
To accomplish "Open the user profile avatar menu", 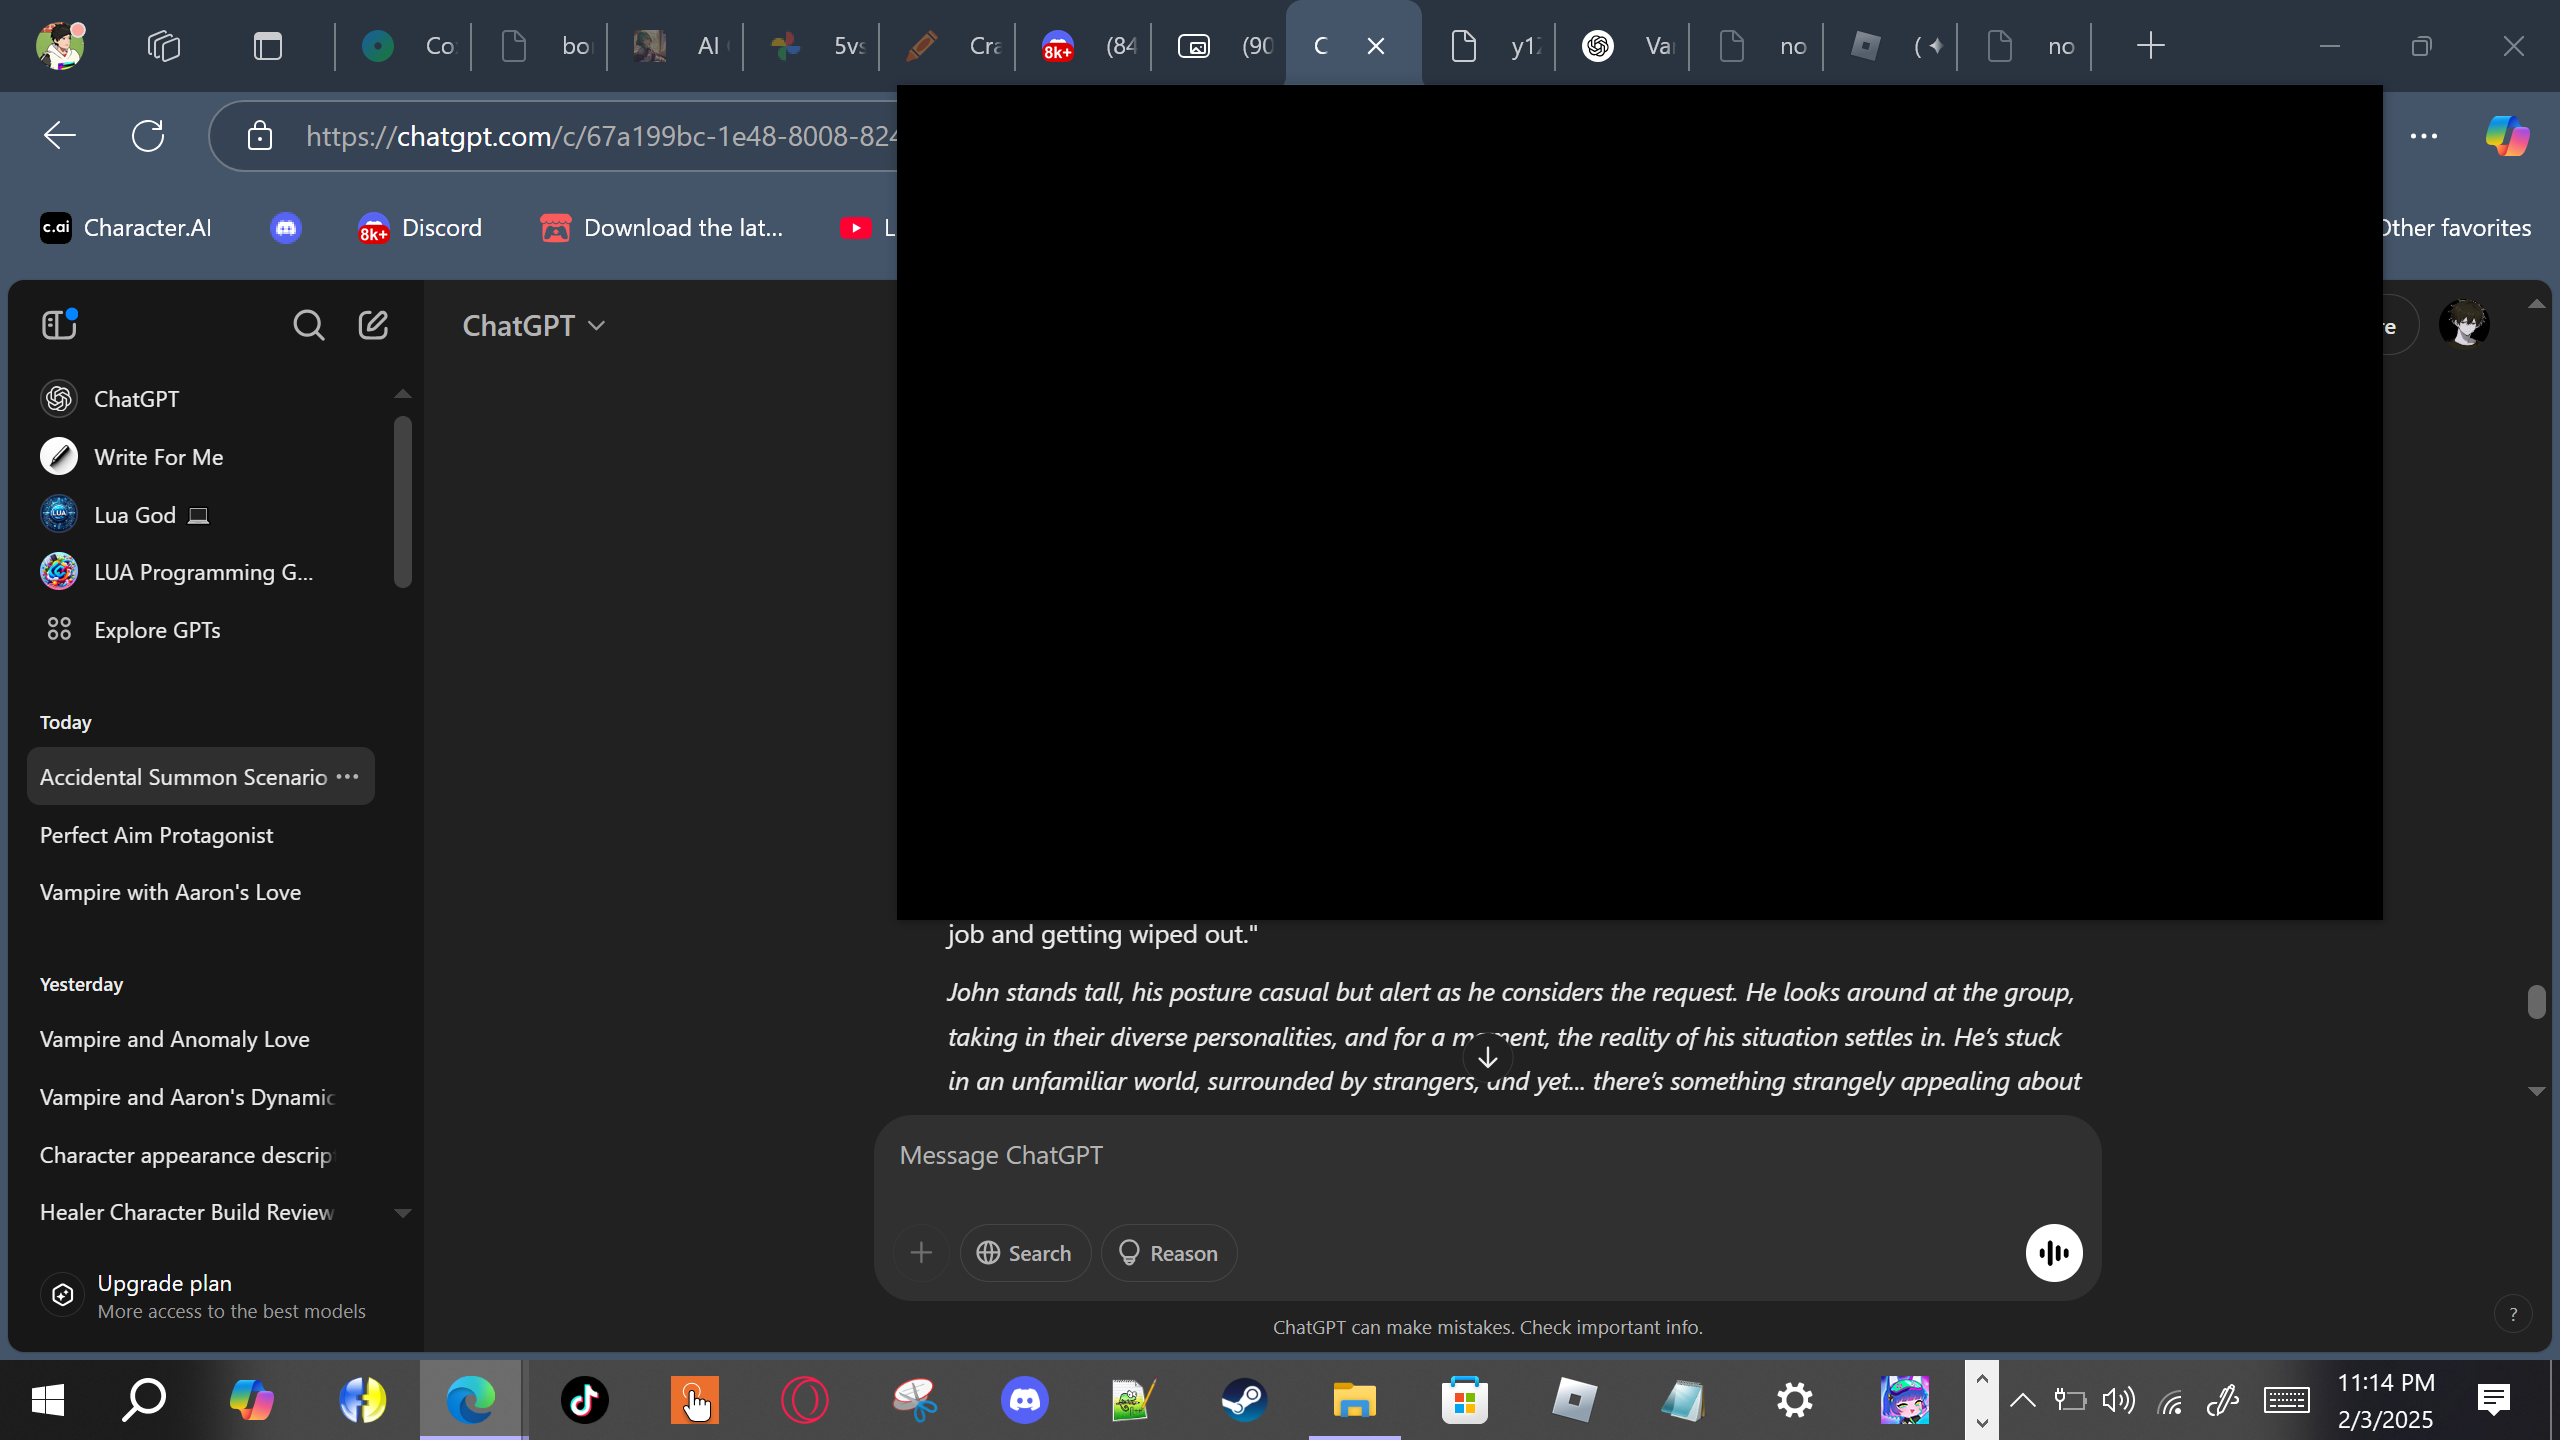I will [x=2464, y=325].
